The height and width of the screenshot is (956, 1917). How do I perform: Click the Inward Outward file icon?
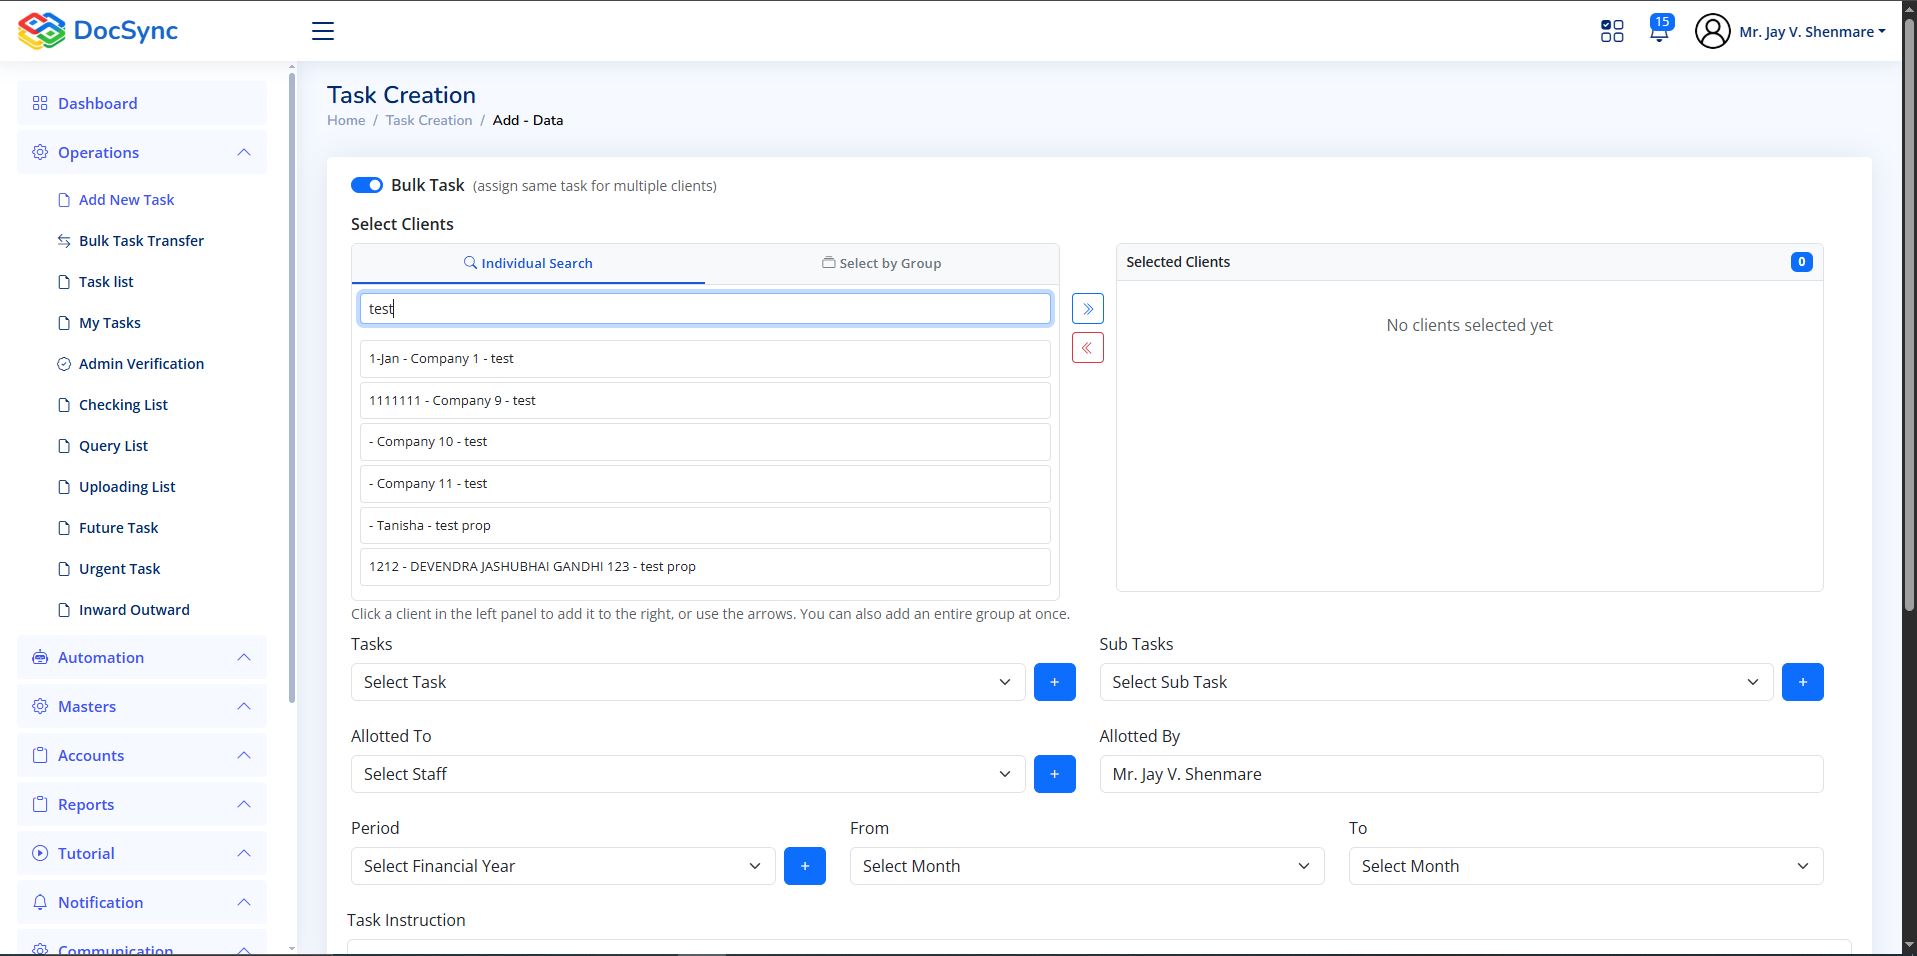pyautogui.click(x=64, y=610)
